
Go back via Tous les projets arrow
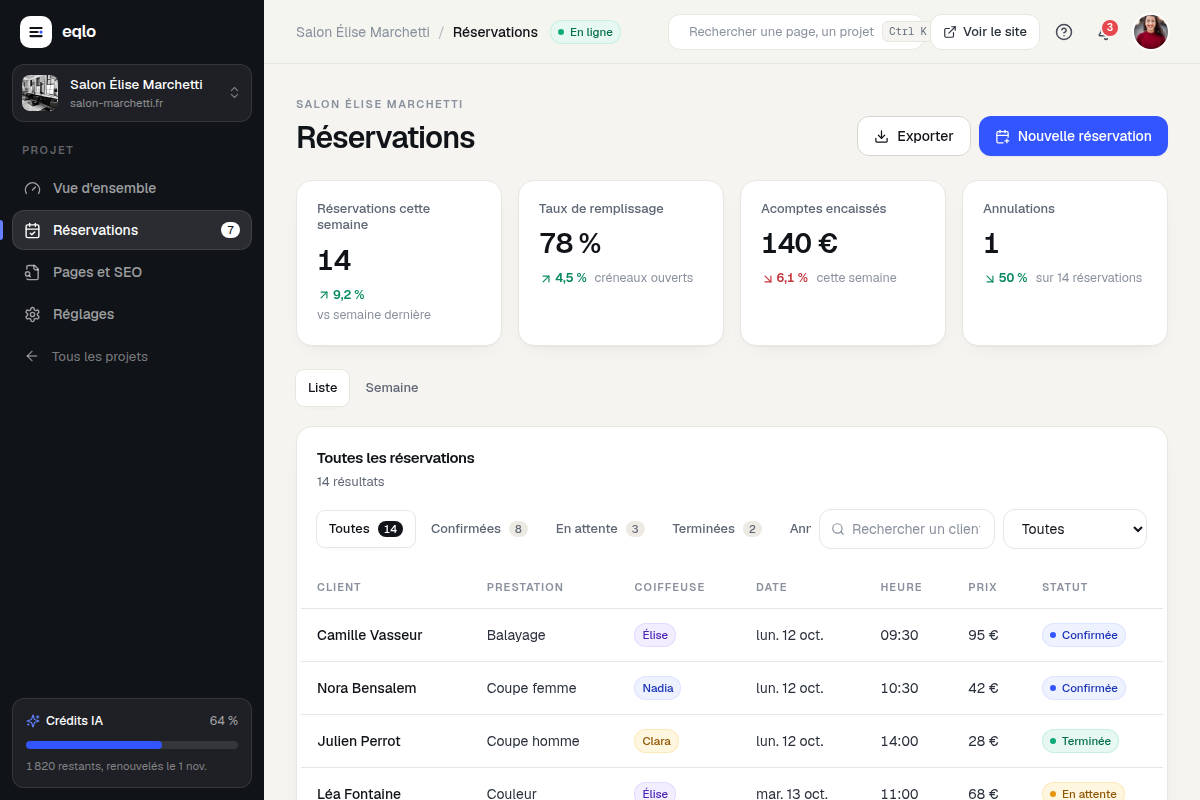[32, 356]
